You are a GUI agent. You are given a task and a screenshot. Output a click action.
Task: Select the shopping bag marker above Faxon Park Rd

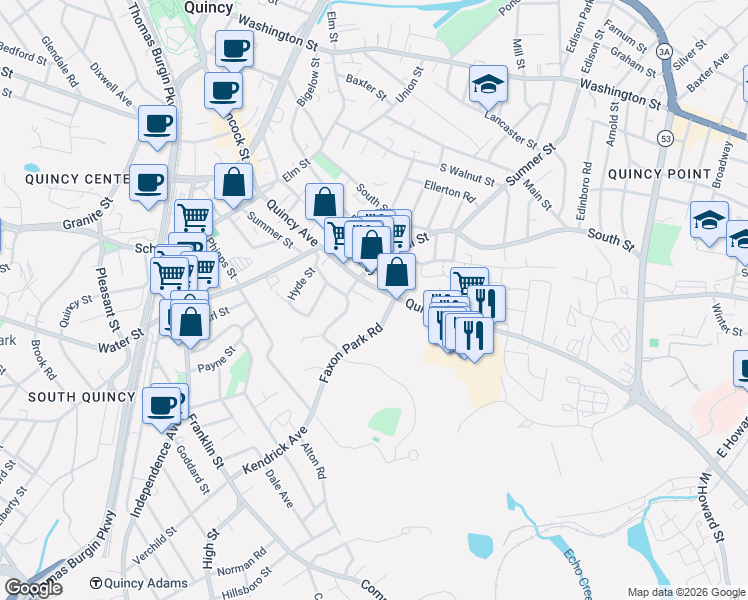[x=396, y=274]
